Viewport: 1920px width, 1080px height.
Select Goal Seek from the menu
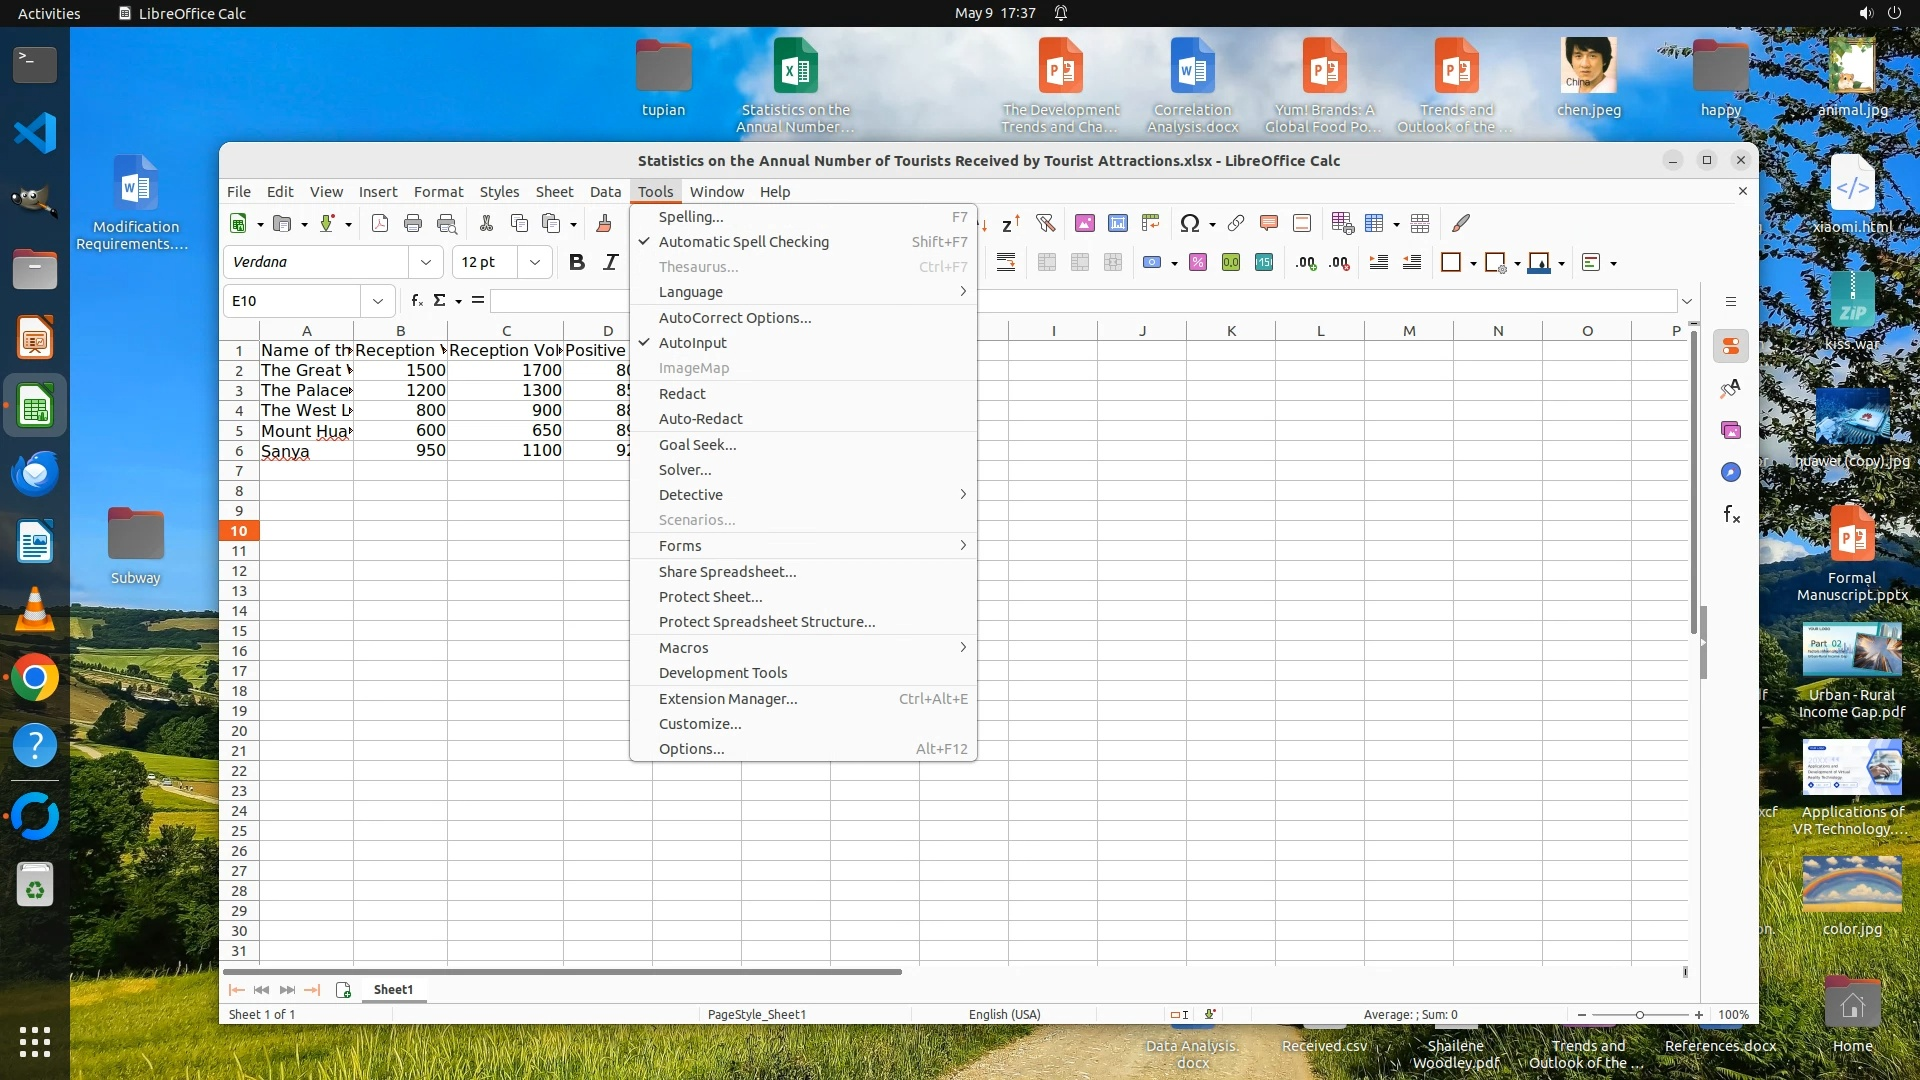pyautogui.click(x=697, y=445)
